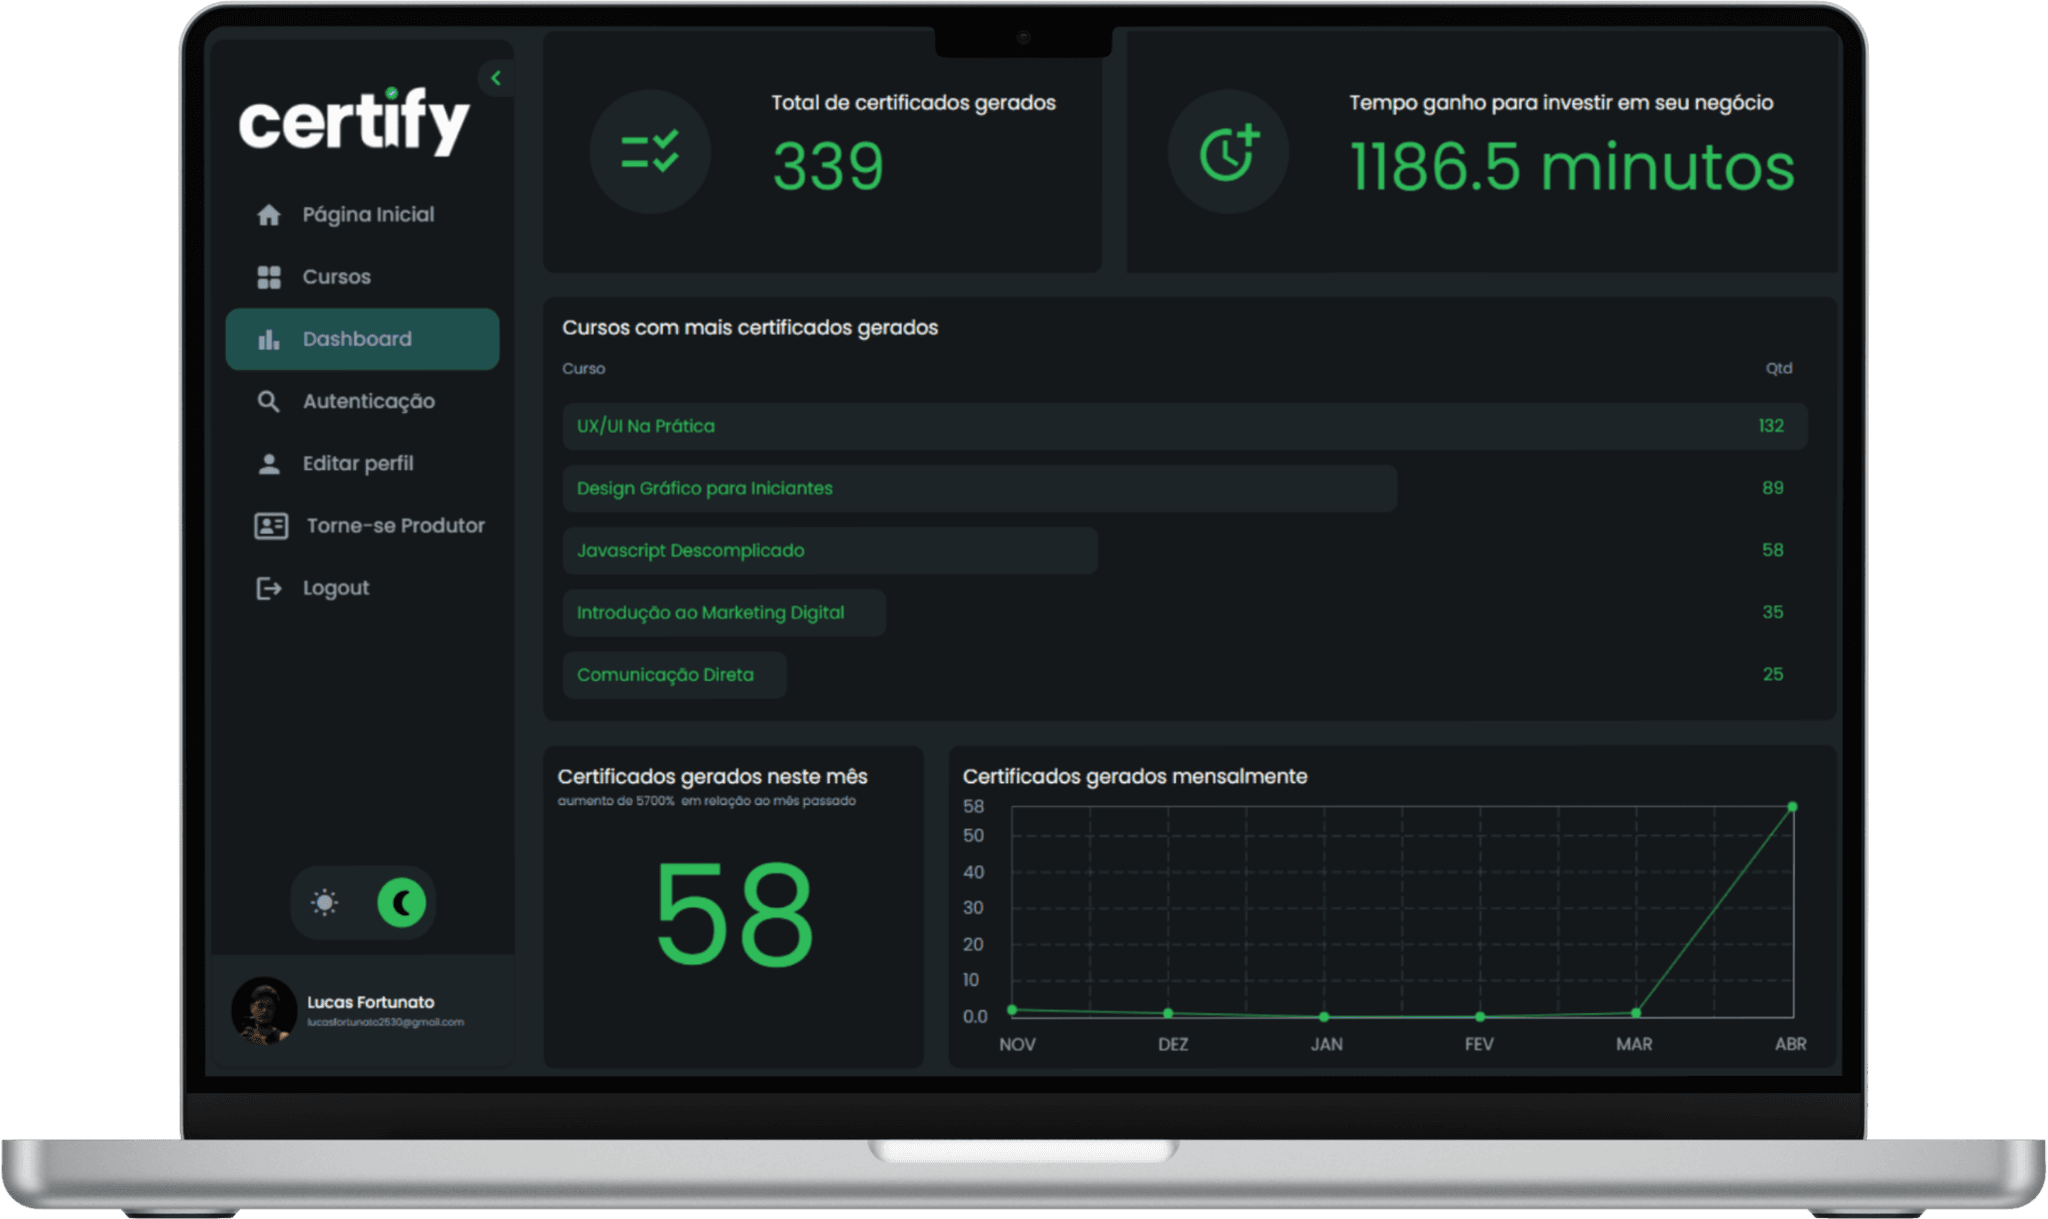Select Comunicação Direta course bar
Viewport: 2048px width, 1219px height.
pos(674,675)
